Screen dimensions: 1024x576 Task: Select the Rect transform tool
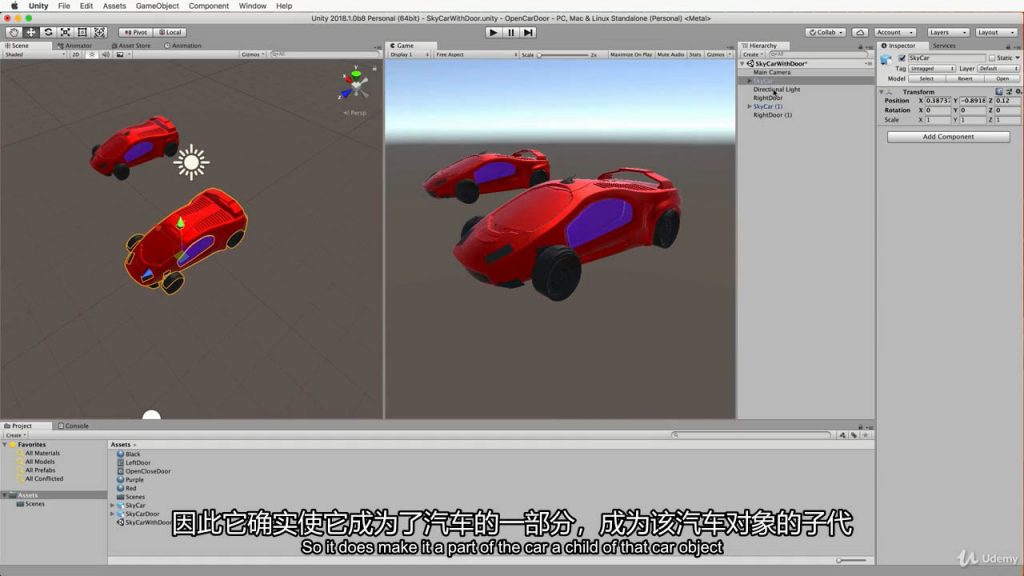coord(82,32)
